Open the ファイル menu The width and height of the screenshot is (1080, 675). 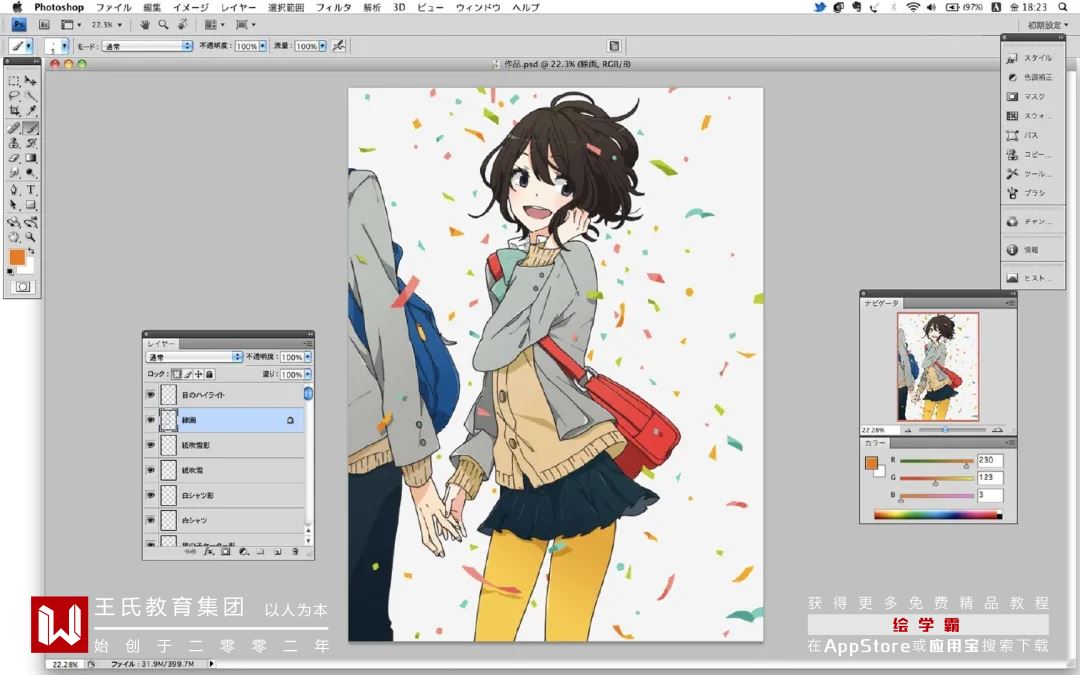pos(114,7)
